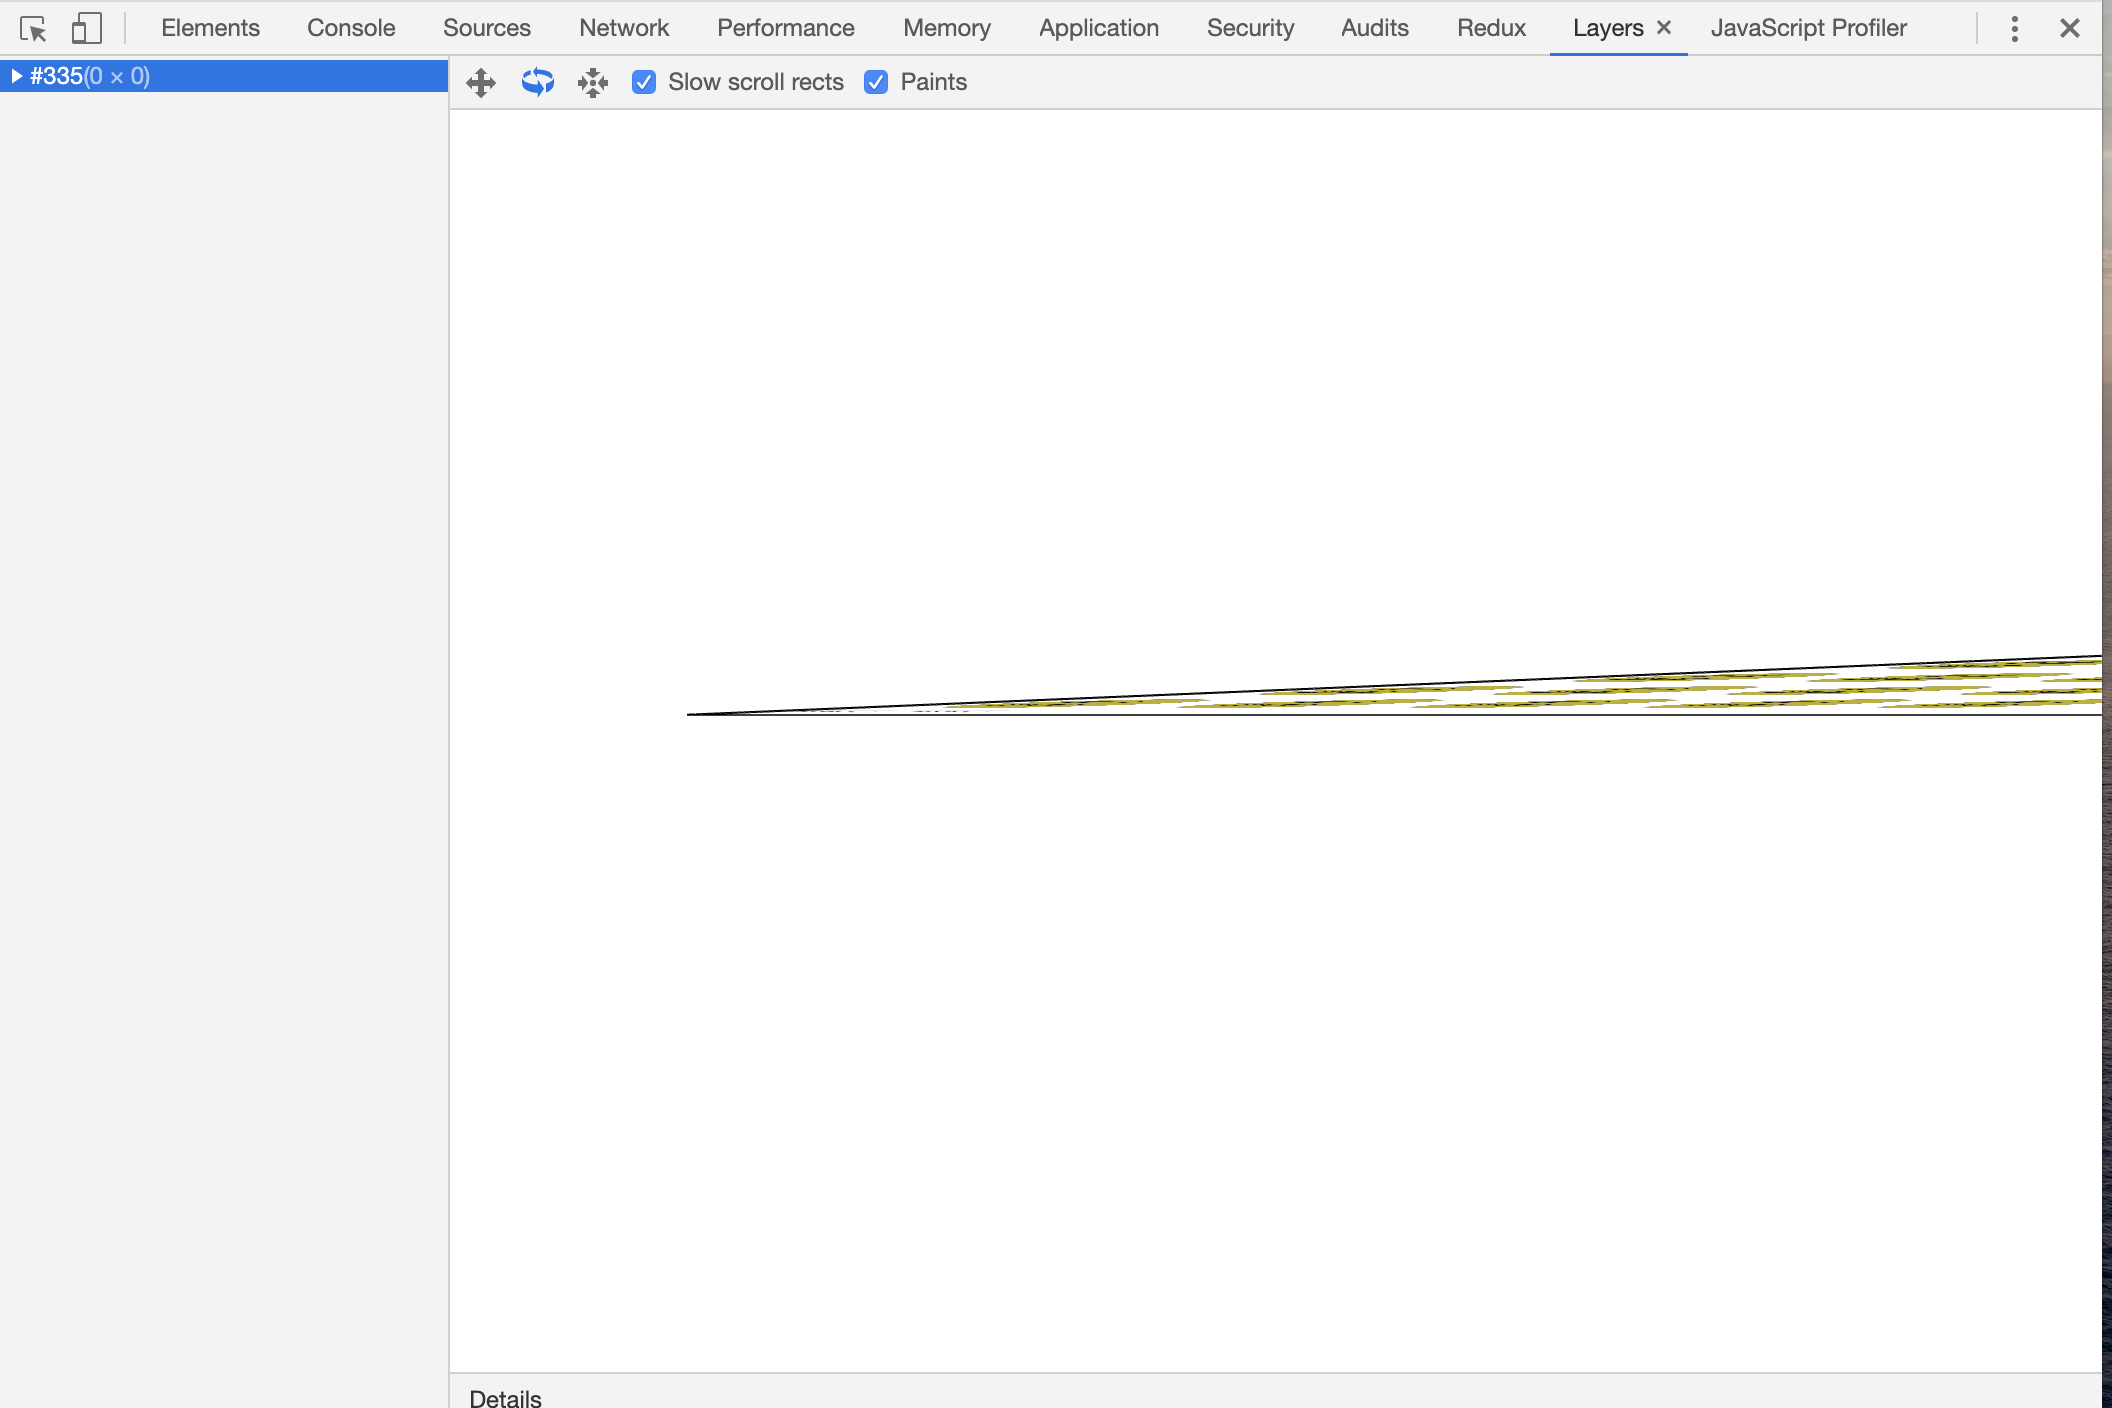The height and width of the screenshot is (1408, 2112).
Task: Open the JavaScript Profiler tab
Action: pyautogui.click(x=1808, y=28)
